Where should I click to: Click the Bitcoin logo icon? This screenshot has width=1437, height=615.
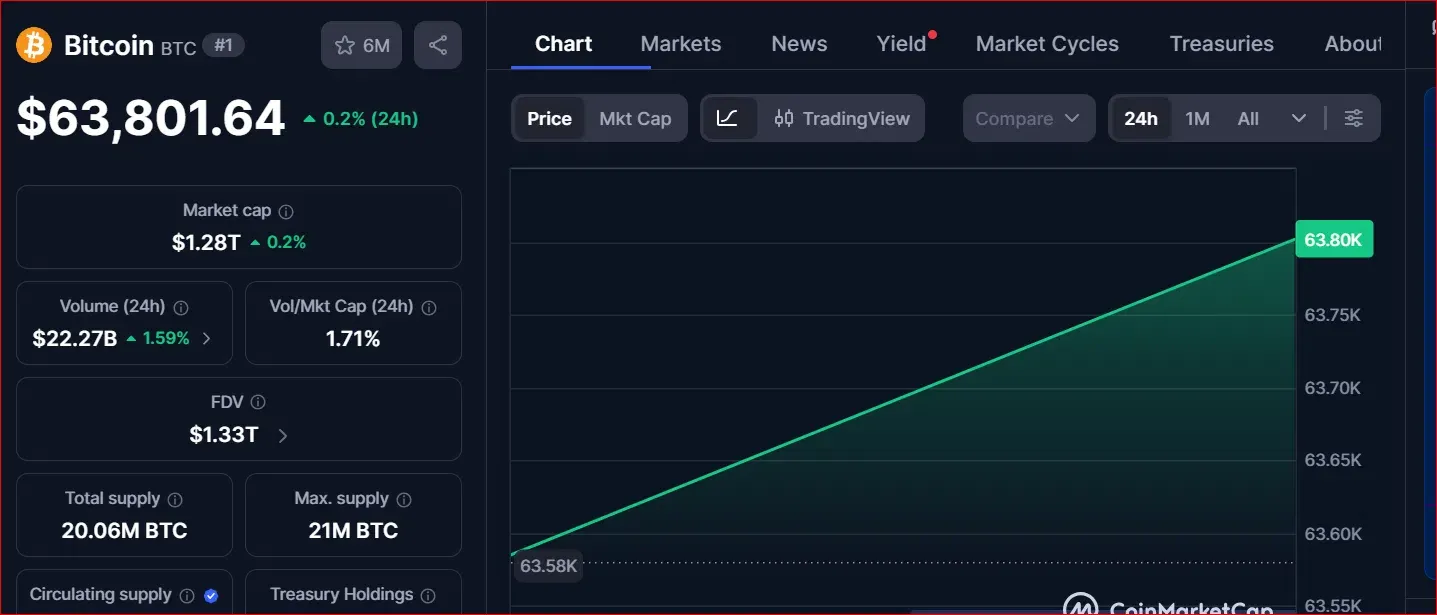pos(34,45)
